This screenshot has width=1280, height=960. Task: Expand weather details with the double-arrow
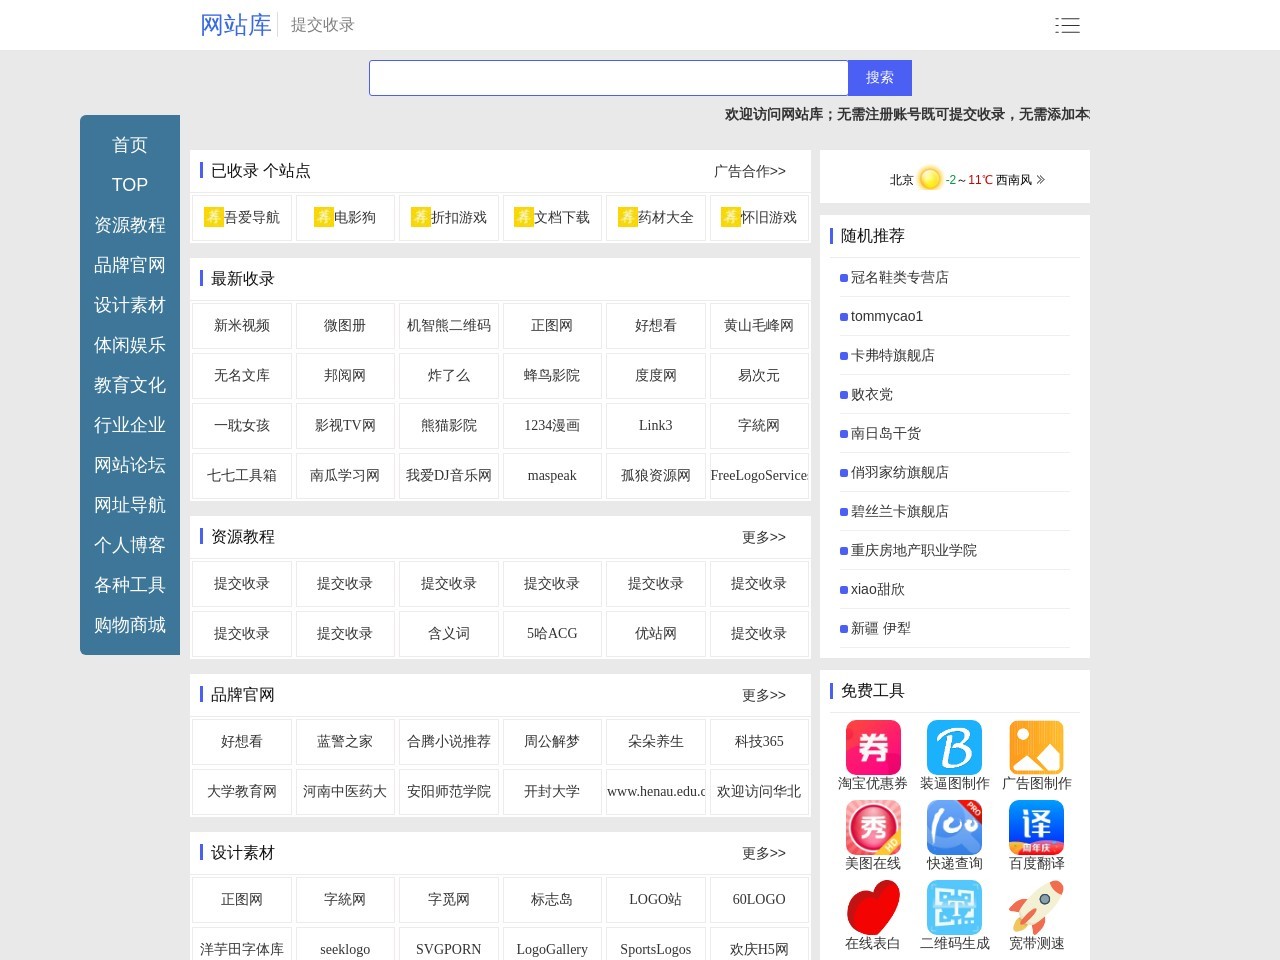1041,180
